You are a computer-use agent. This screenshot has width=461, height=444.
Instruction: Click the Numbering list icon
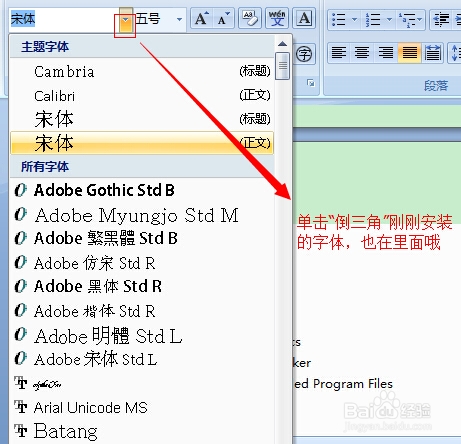pyautogui.click(x=373, y=20)
